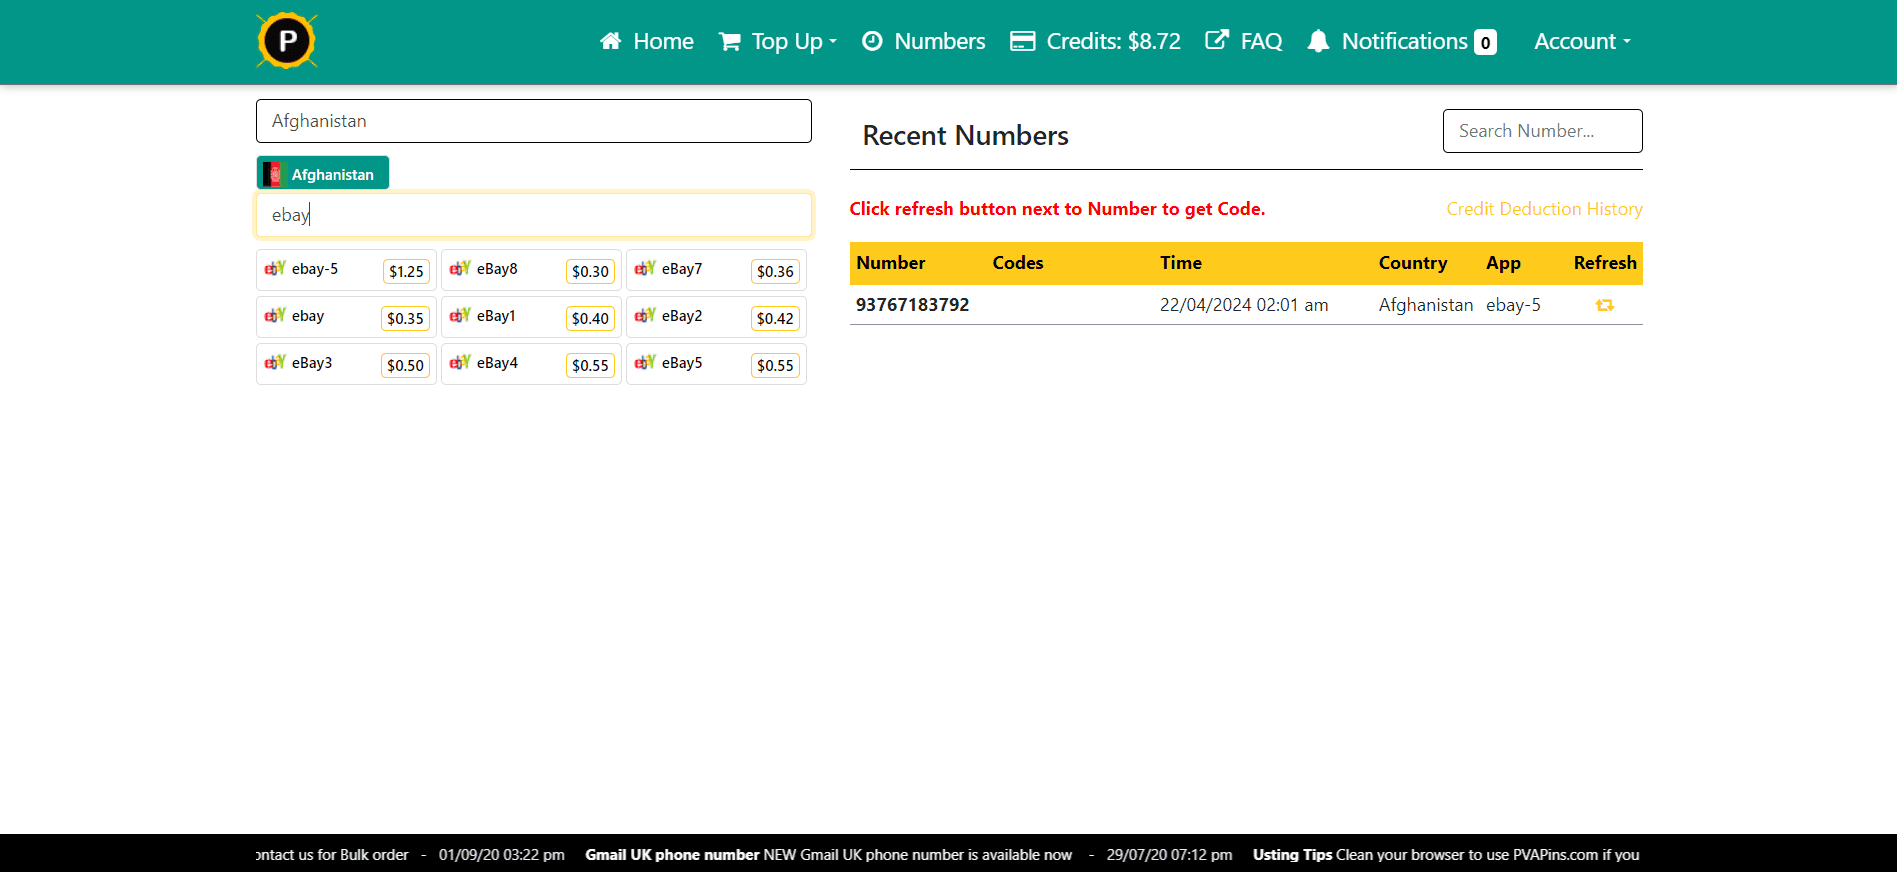Select the eBay1 $0.40 price tag
This screenshot has height=872, width=1897.
(x=590, y=318)
